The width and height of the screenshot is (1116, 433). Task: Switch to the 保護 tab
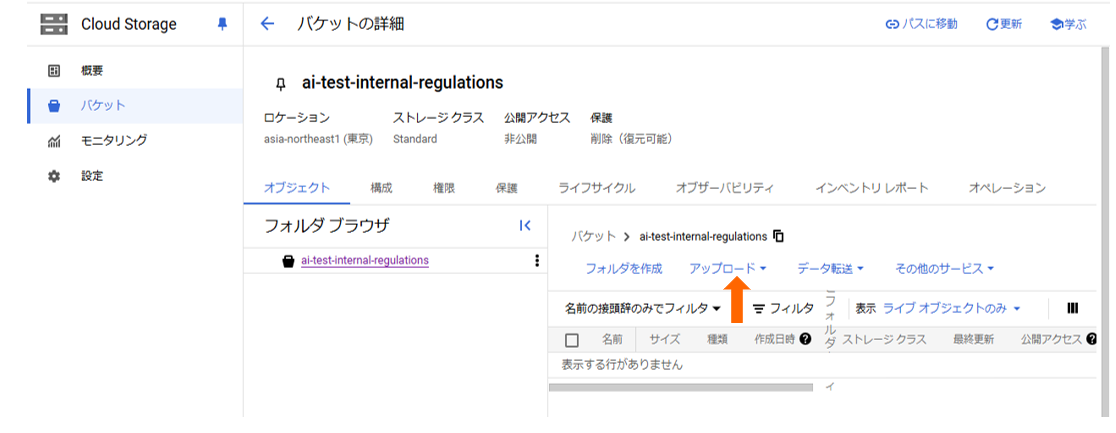tap(507, 188)
